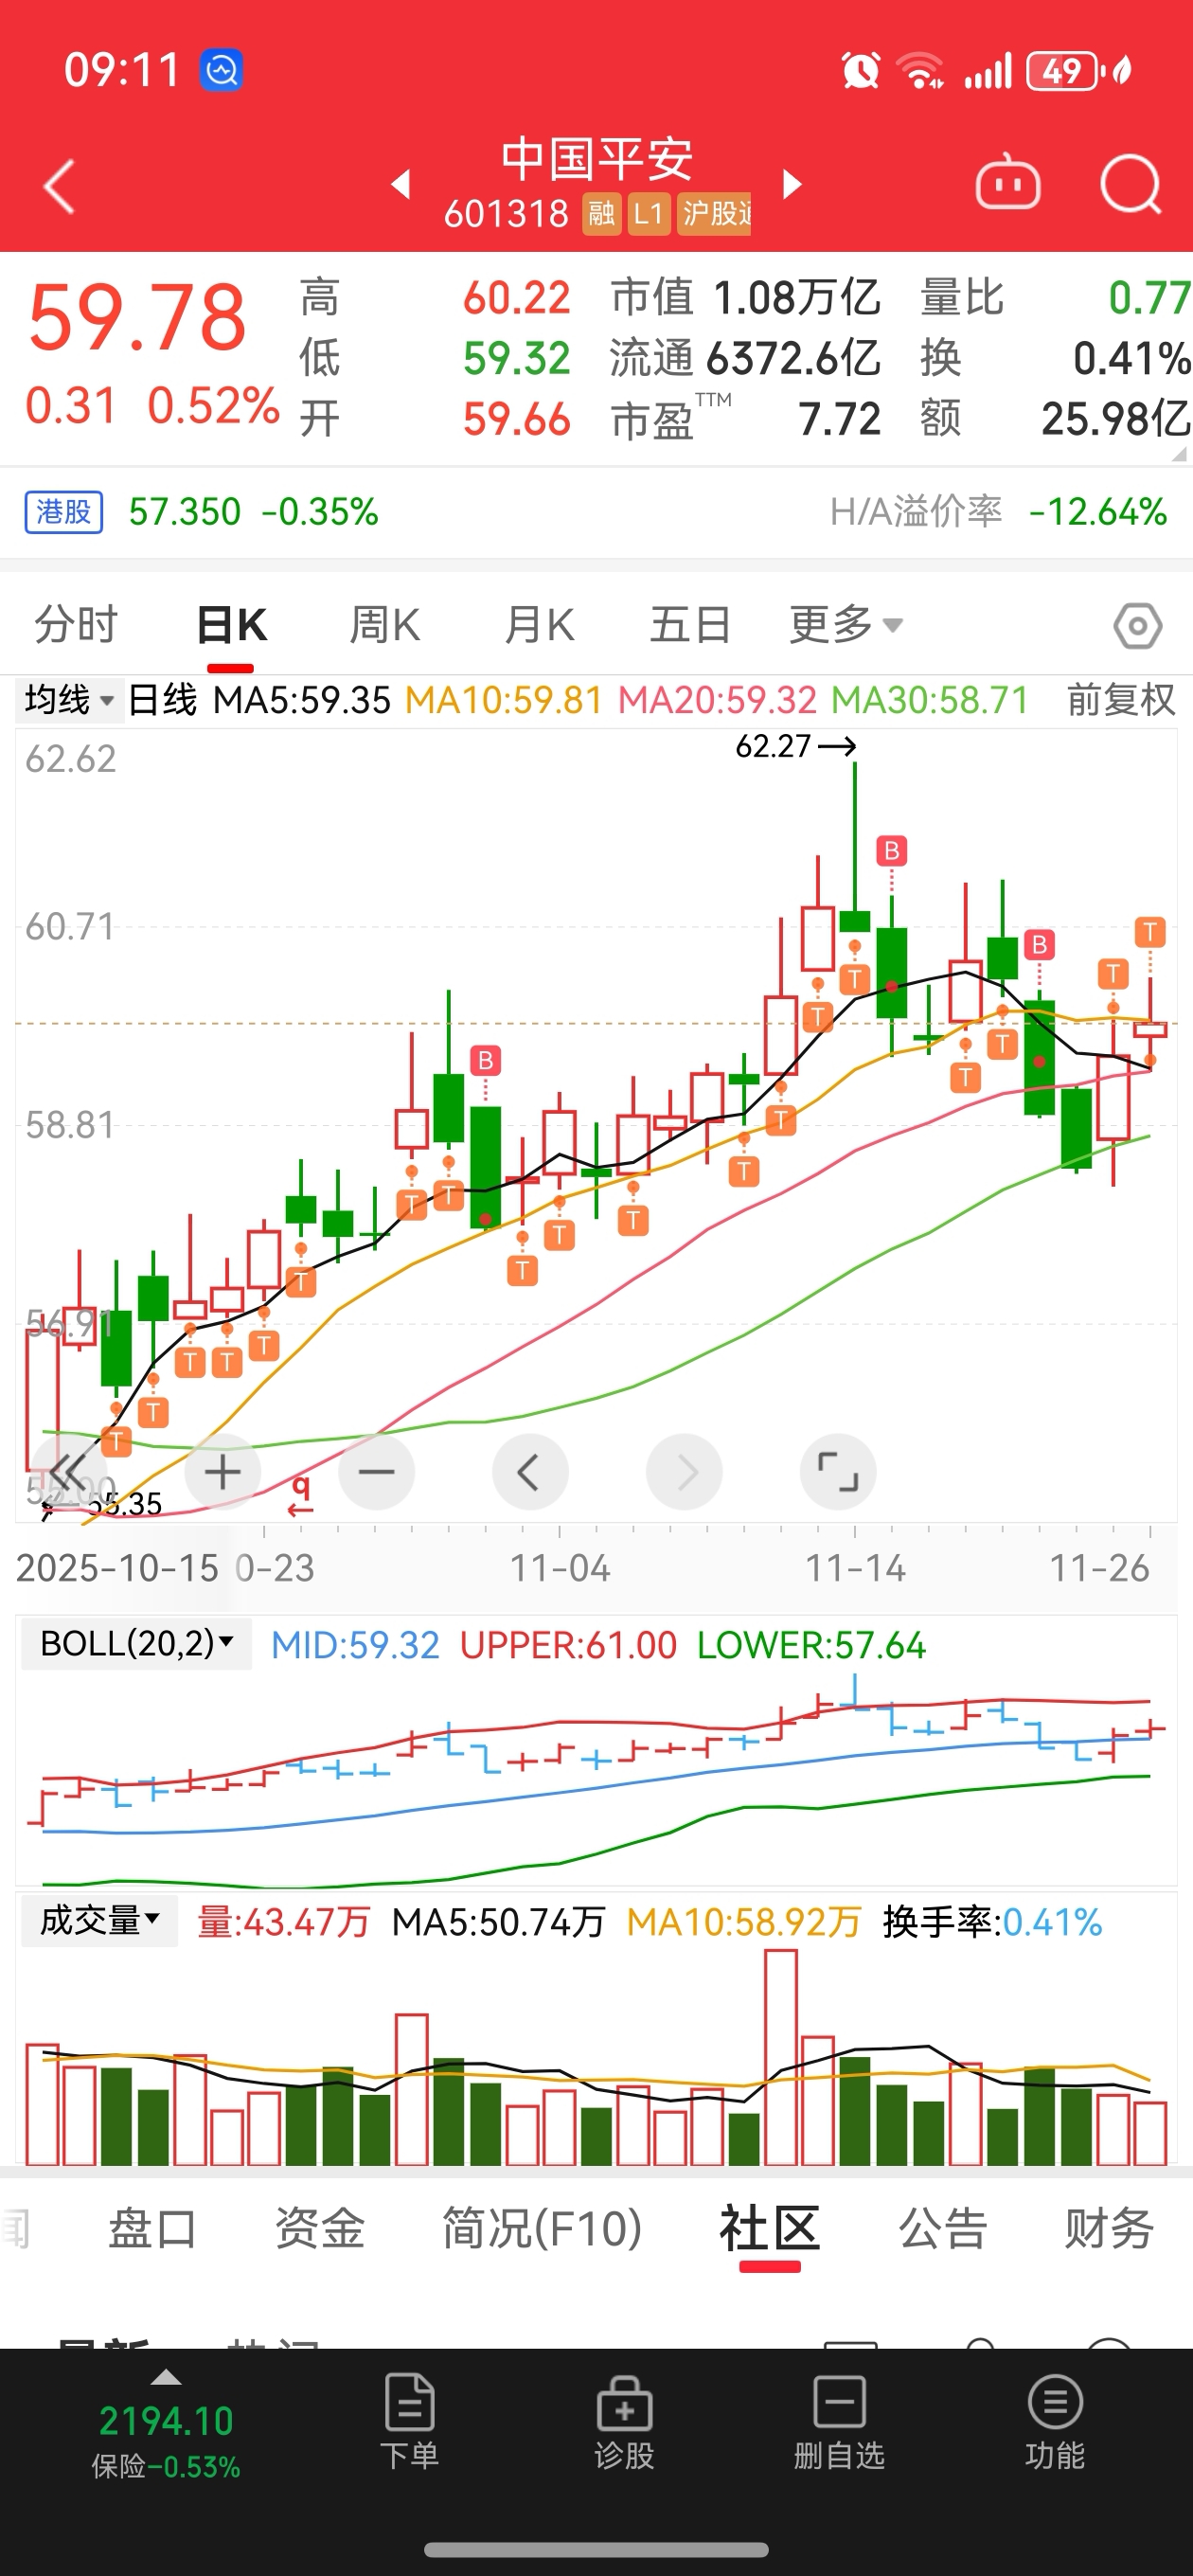
Task: Move chart back with left chevron button
Action: coord(530,1471)
